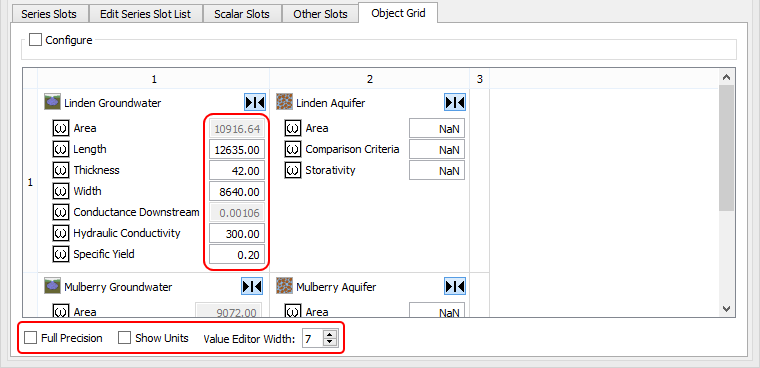The height and width of the screenshot is (368, 760).
Task: Click the Mulberry Aquifer collapse icon
Action: [x=455, y=287]
